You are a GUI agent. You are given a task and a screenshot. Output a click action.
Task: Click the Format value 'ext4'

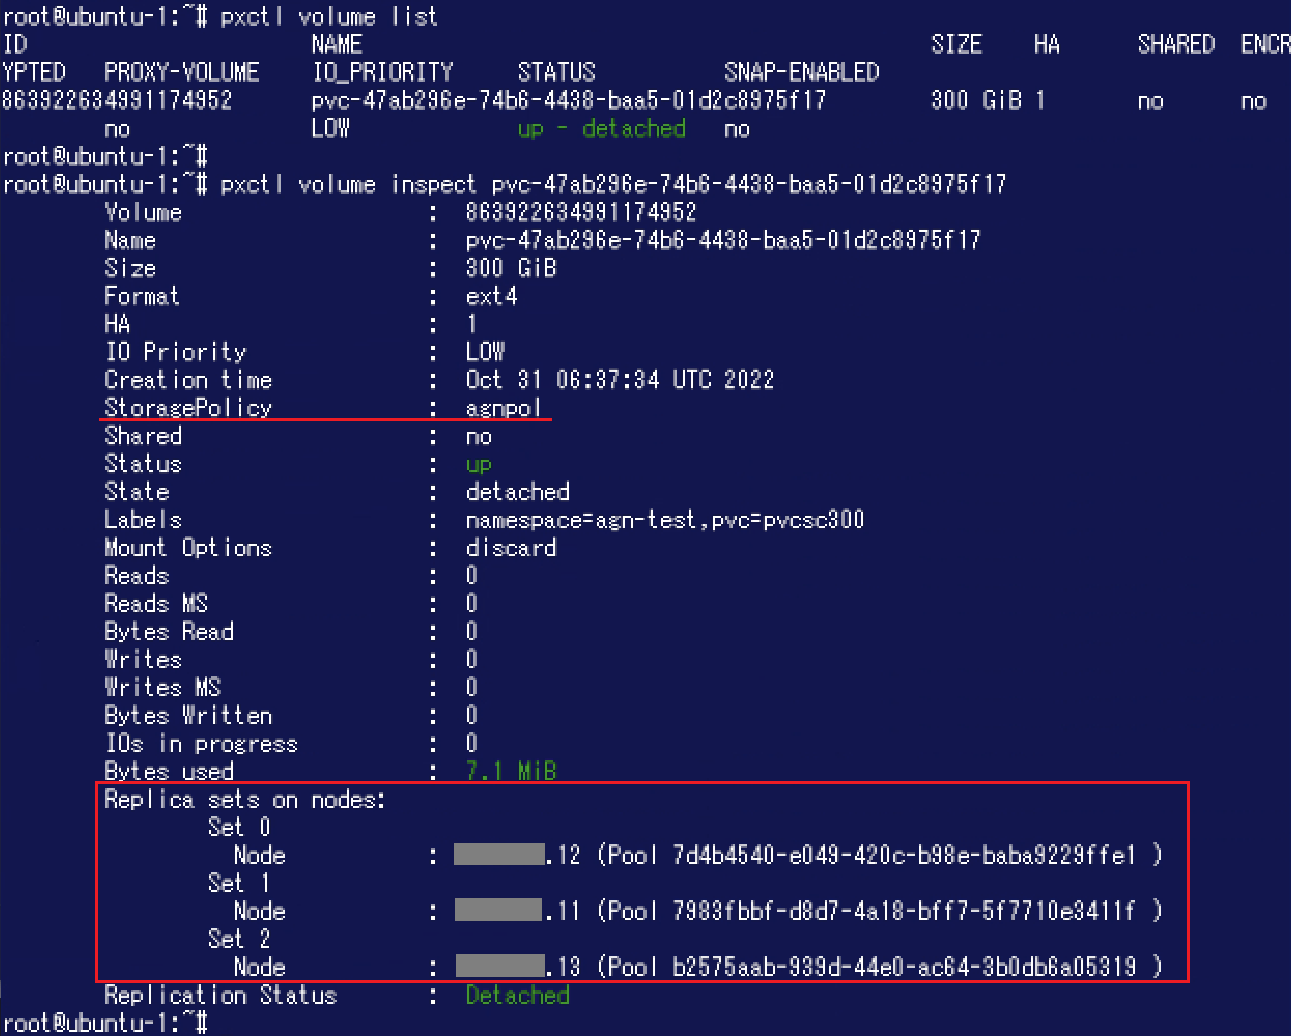491,296
